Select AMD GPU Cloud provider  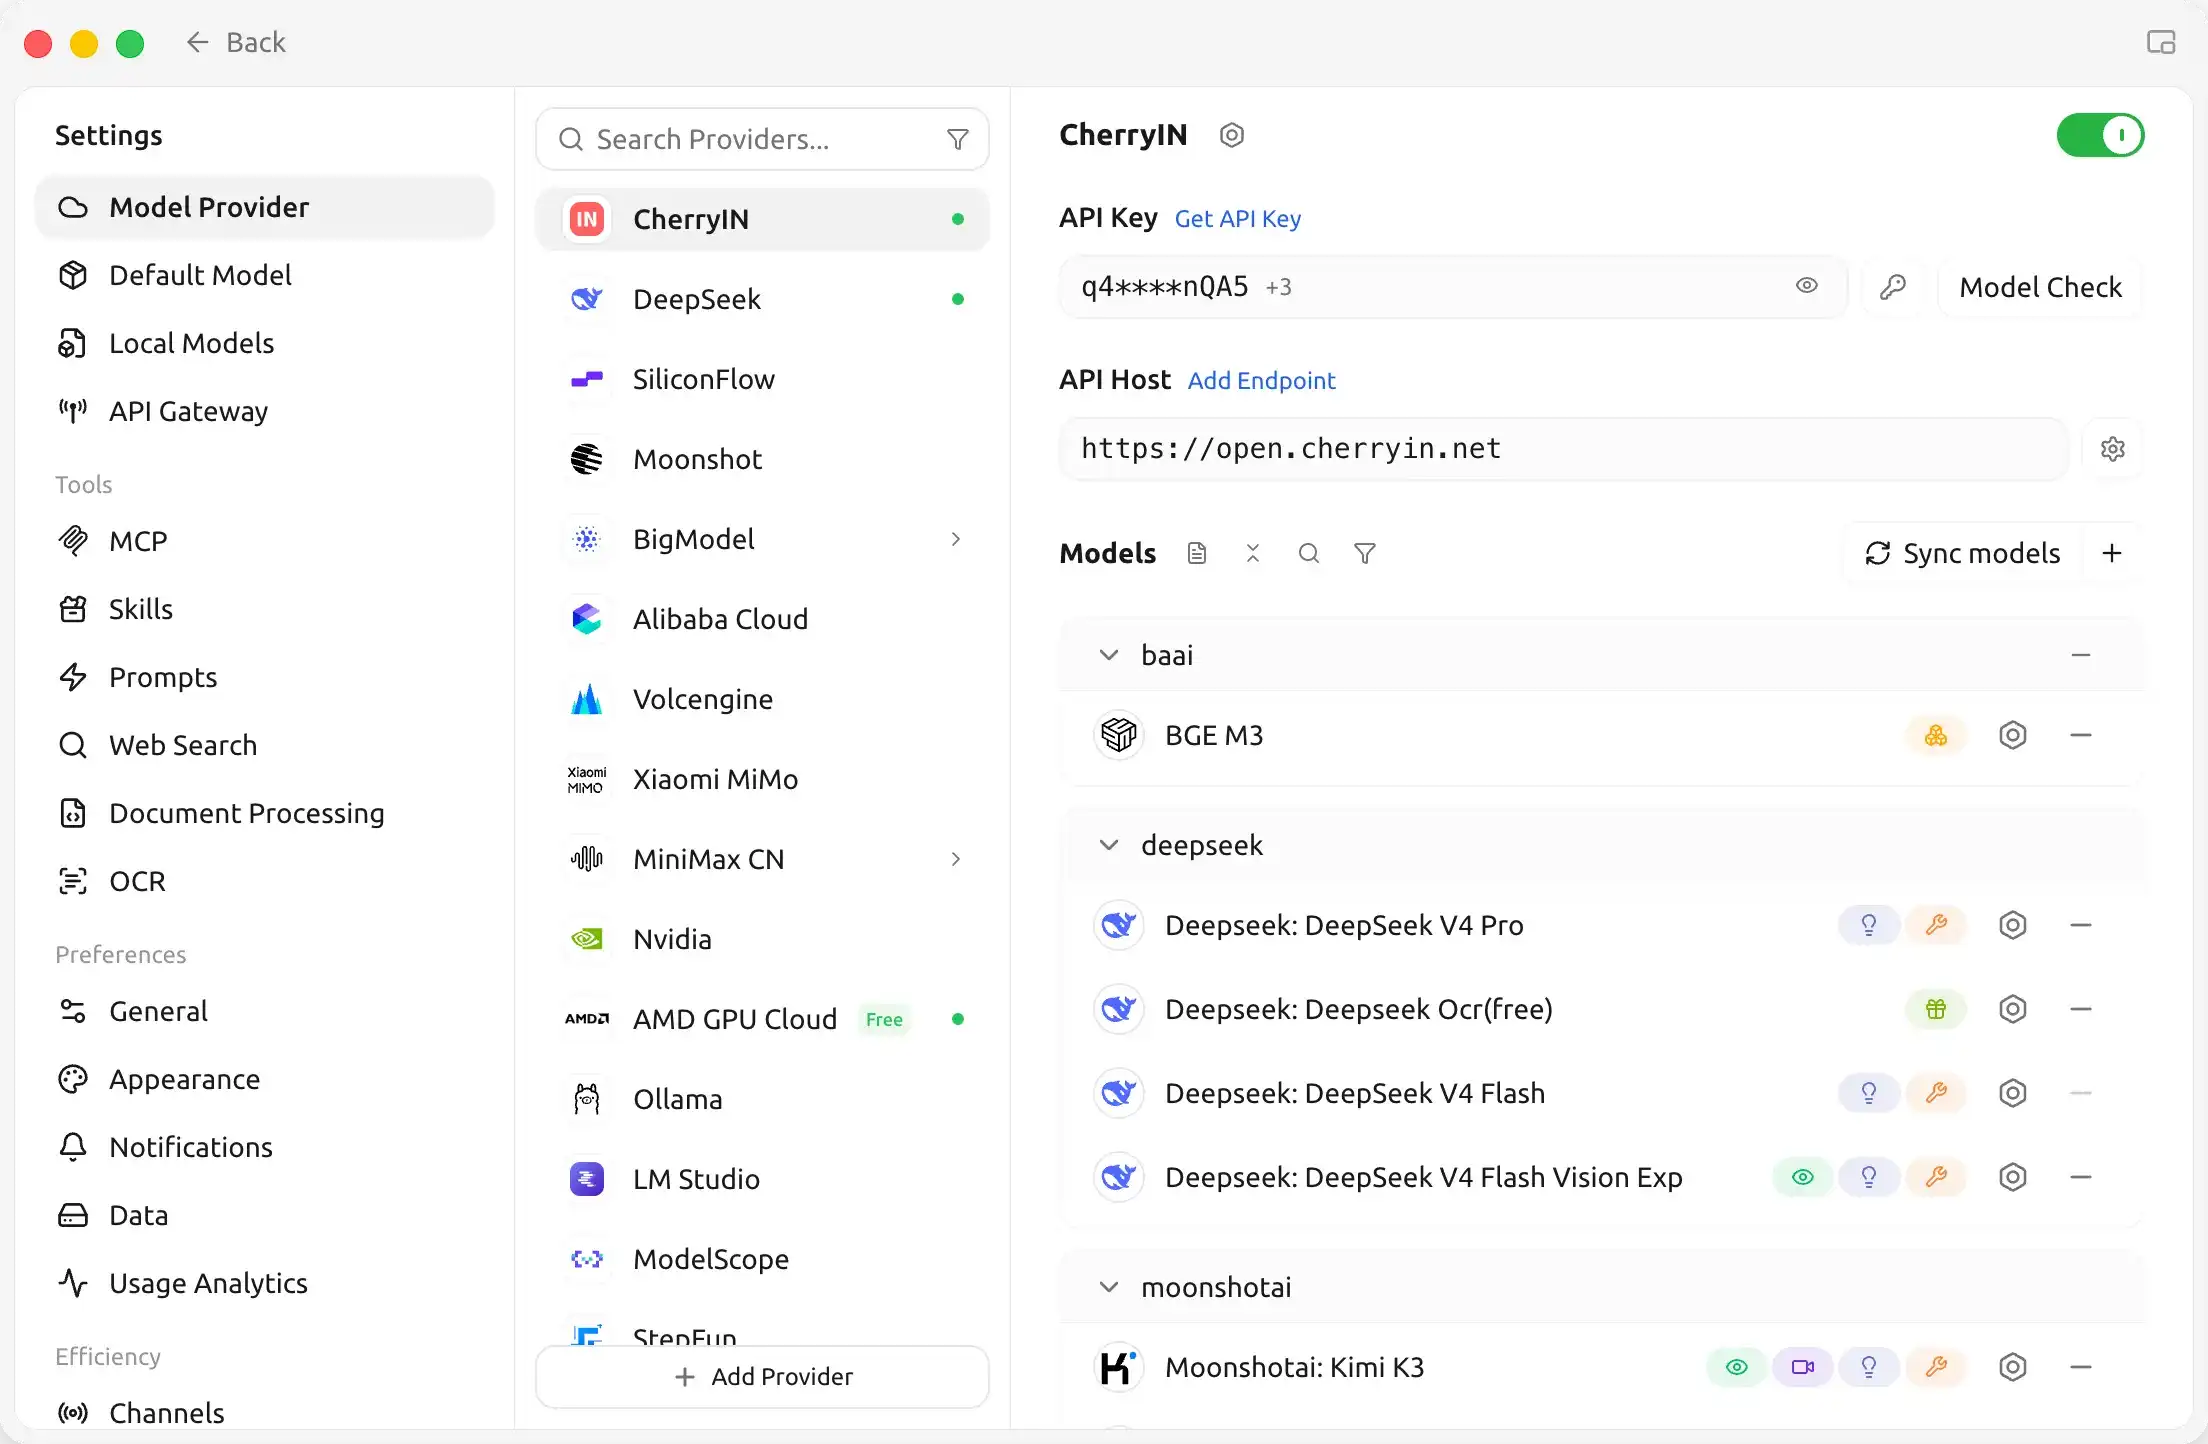coord(763,1019)
